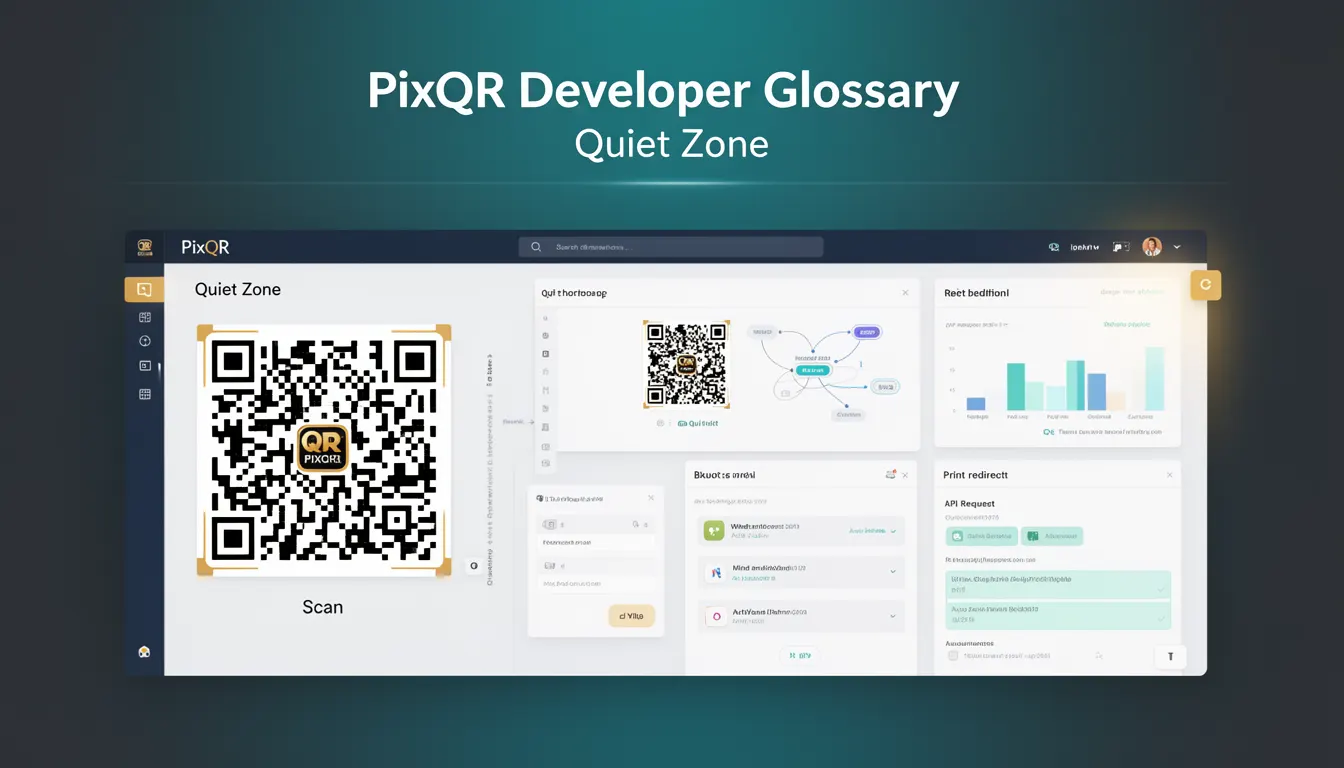Click the first green button under API Request
This screenshot has width=1344, height=768.
coord(981,536)
